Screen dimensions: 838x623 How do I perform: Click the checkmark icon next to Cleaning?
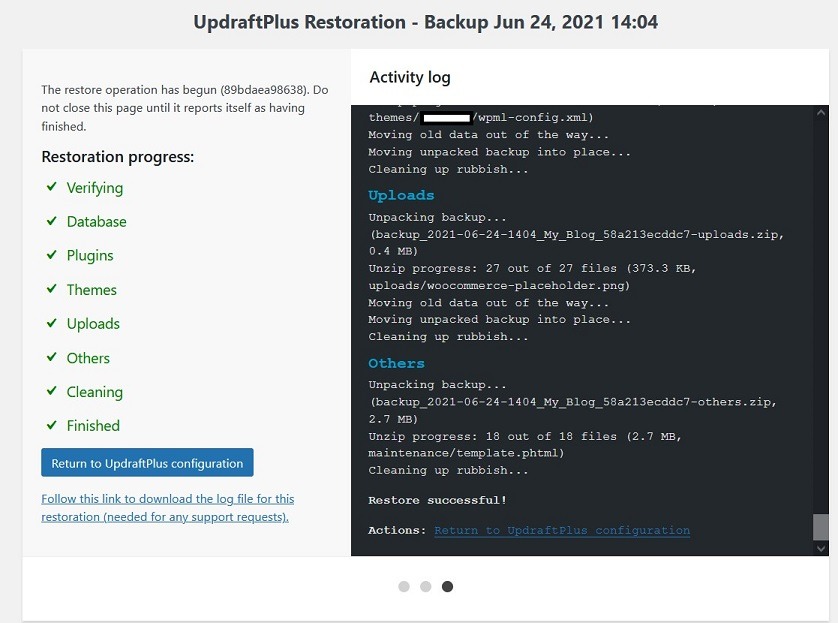click(52, 391)
